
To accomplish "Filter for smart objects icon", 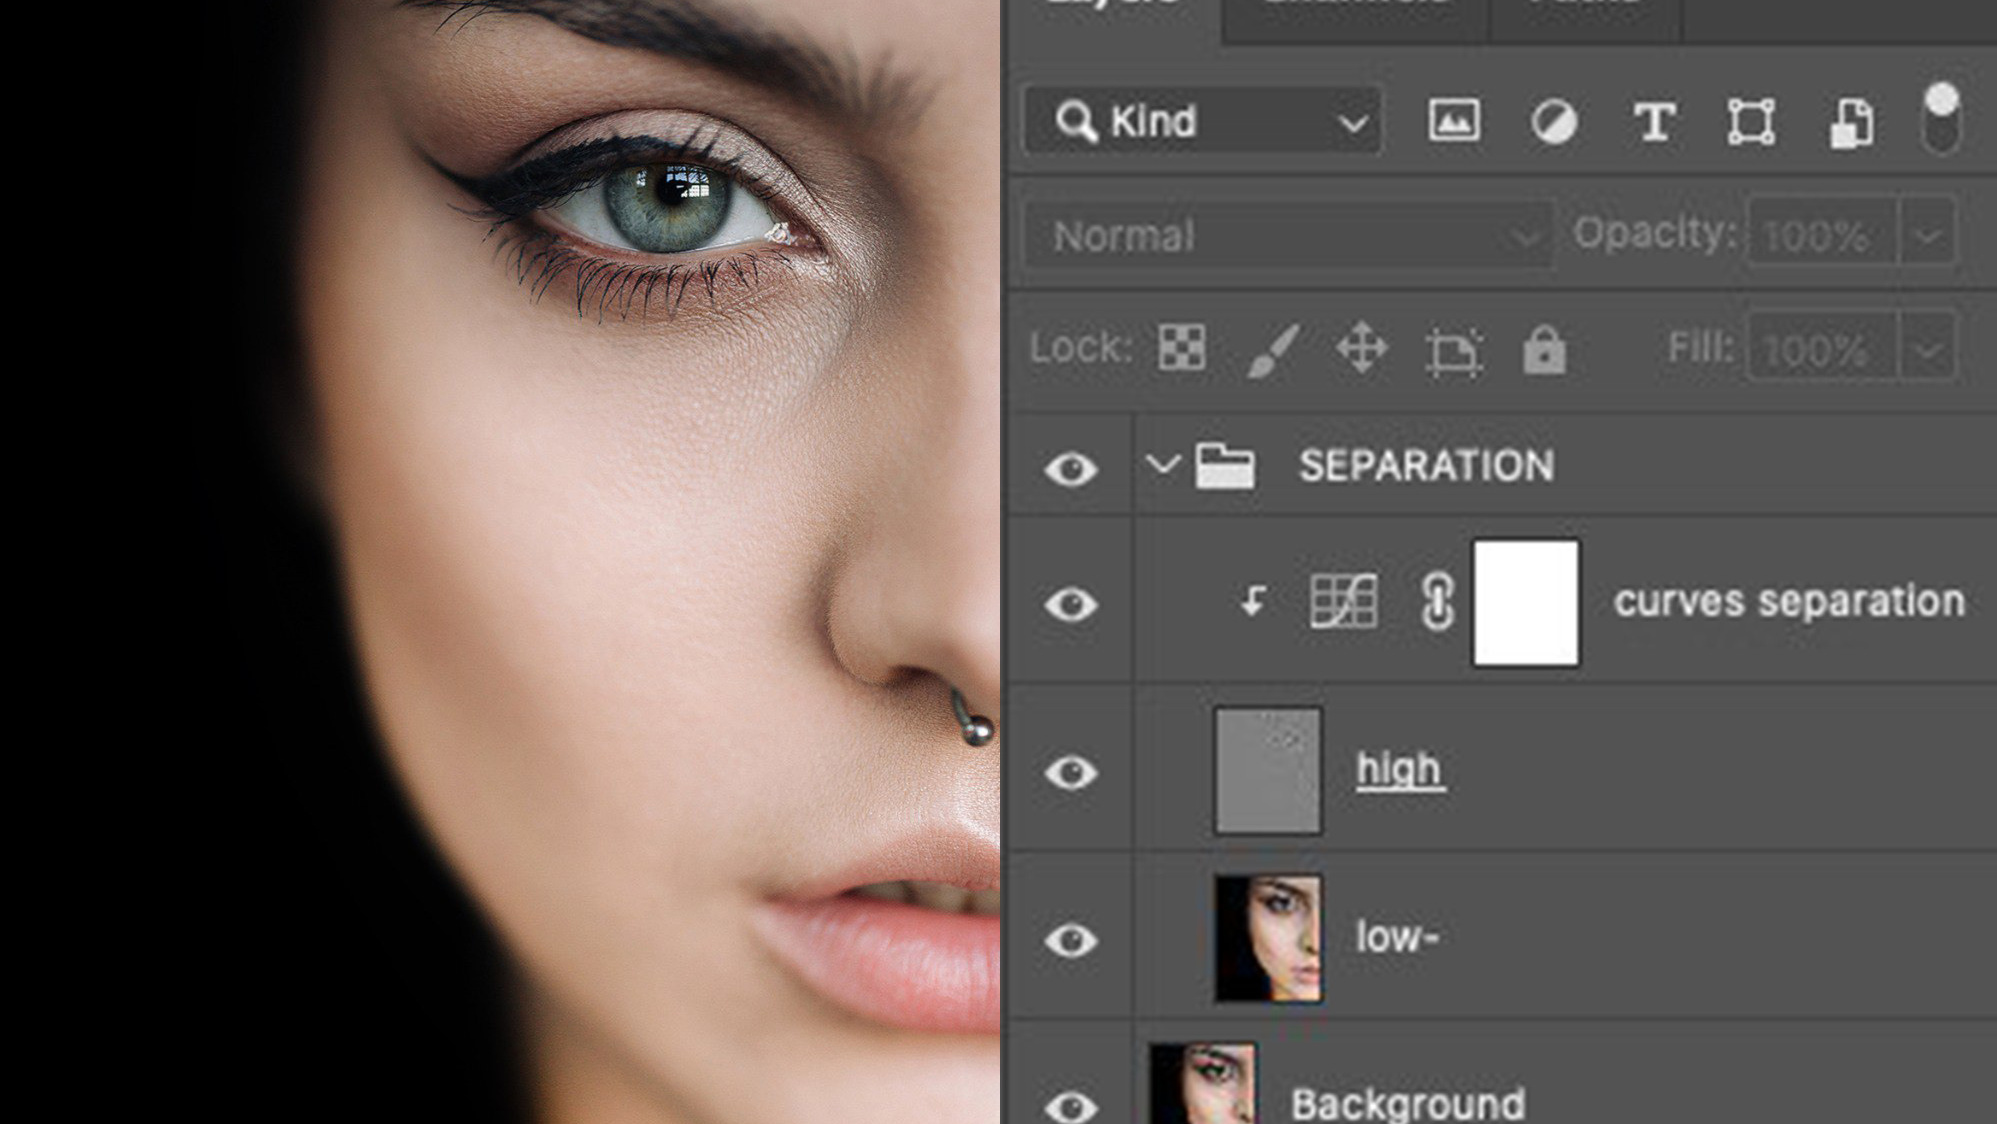I will [1853, 121].
